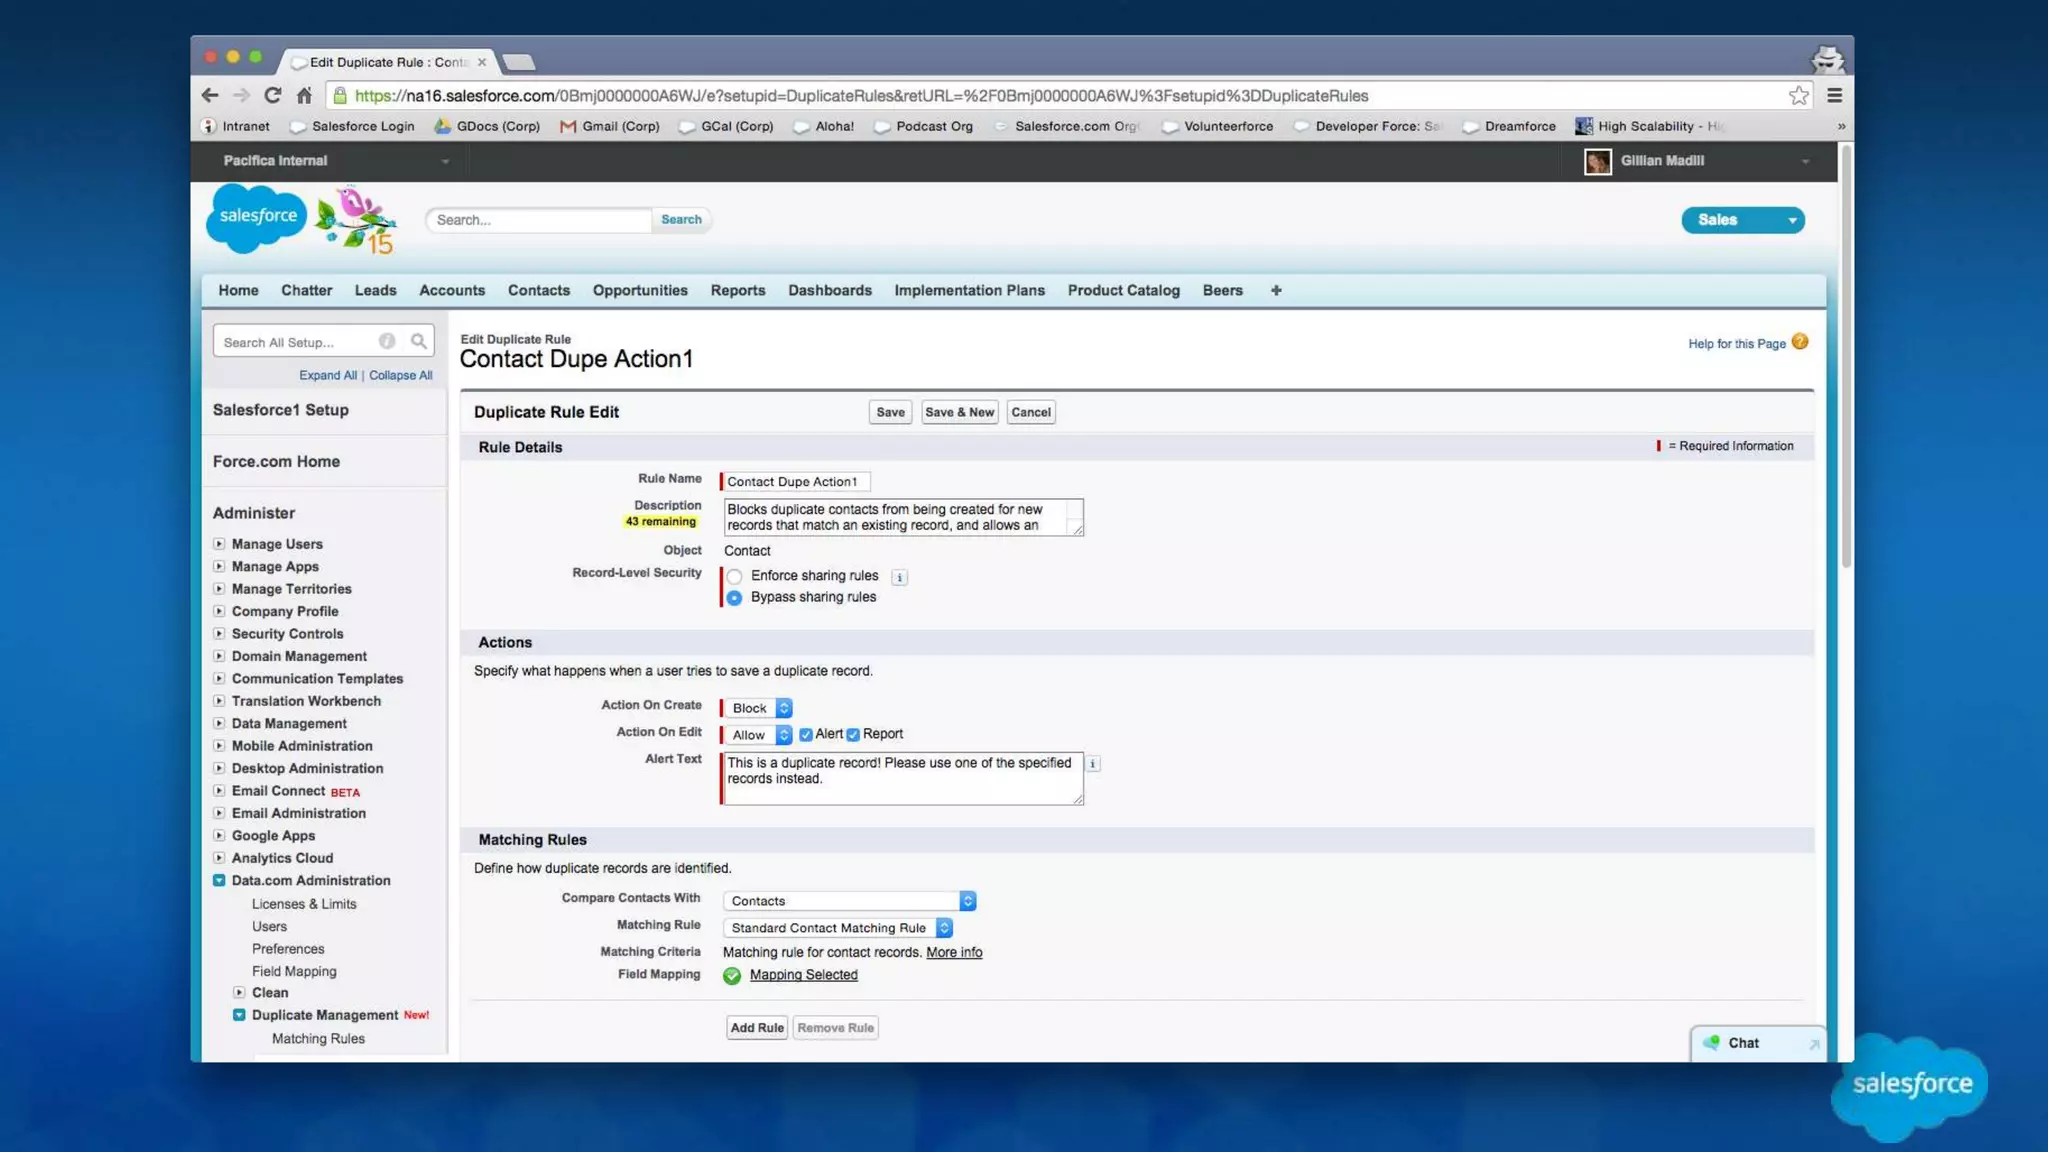
Task: Click the page vertical scrollbar
Action: tap(1845, 356)
